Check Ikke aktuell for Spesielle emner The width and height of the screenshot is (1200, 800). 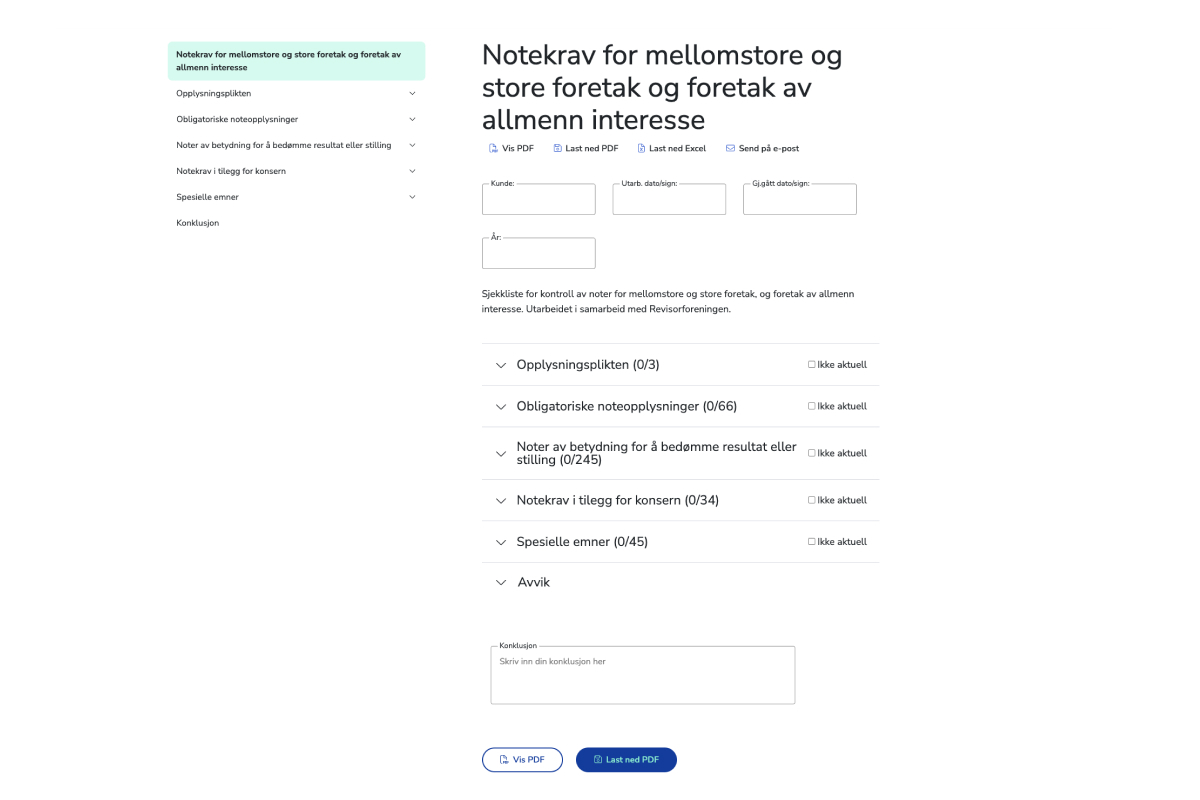812,541
